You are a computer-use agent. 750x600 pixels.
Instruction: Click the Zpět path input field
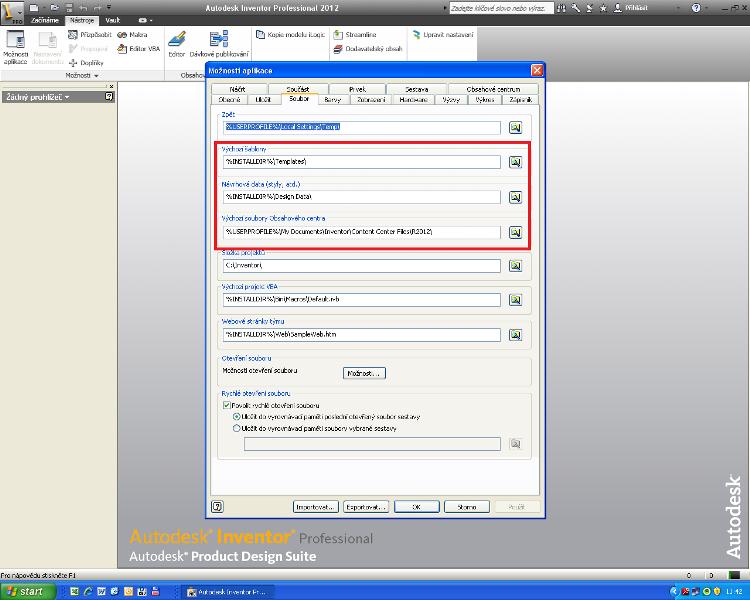(x=362, y=127)
